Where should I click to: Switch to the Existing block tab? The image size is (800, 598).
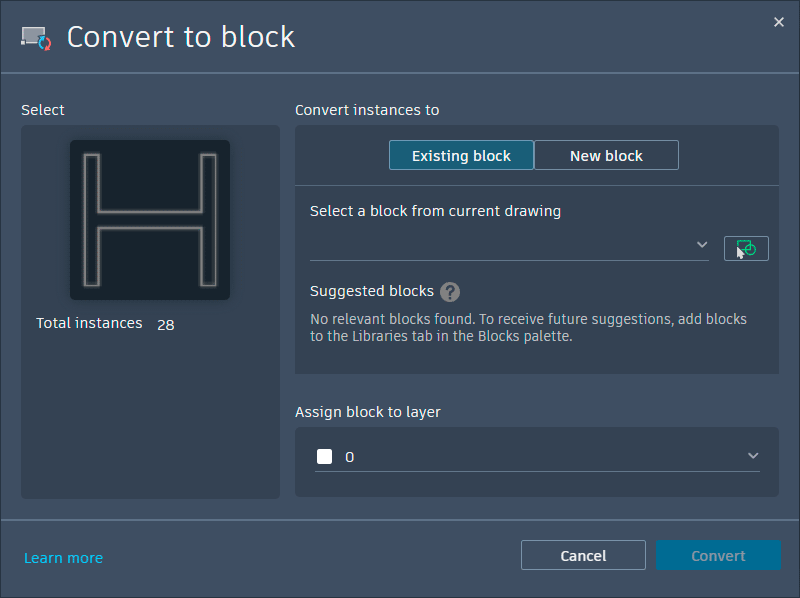tap(461, 155)
